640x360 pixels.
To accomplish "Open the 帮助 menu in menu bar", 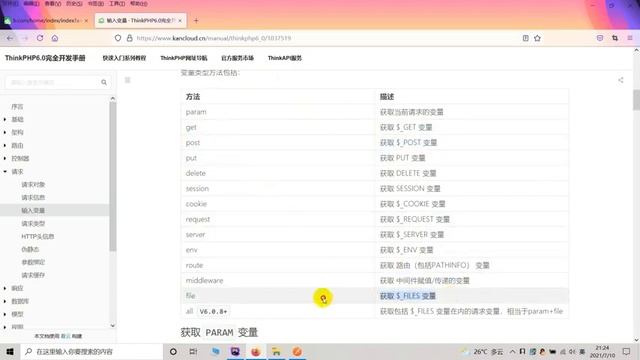I will [138, 4].
